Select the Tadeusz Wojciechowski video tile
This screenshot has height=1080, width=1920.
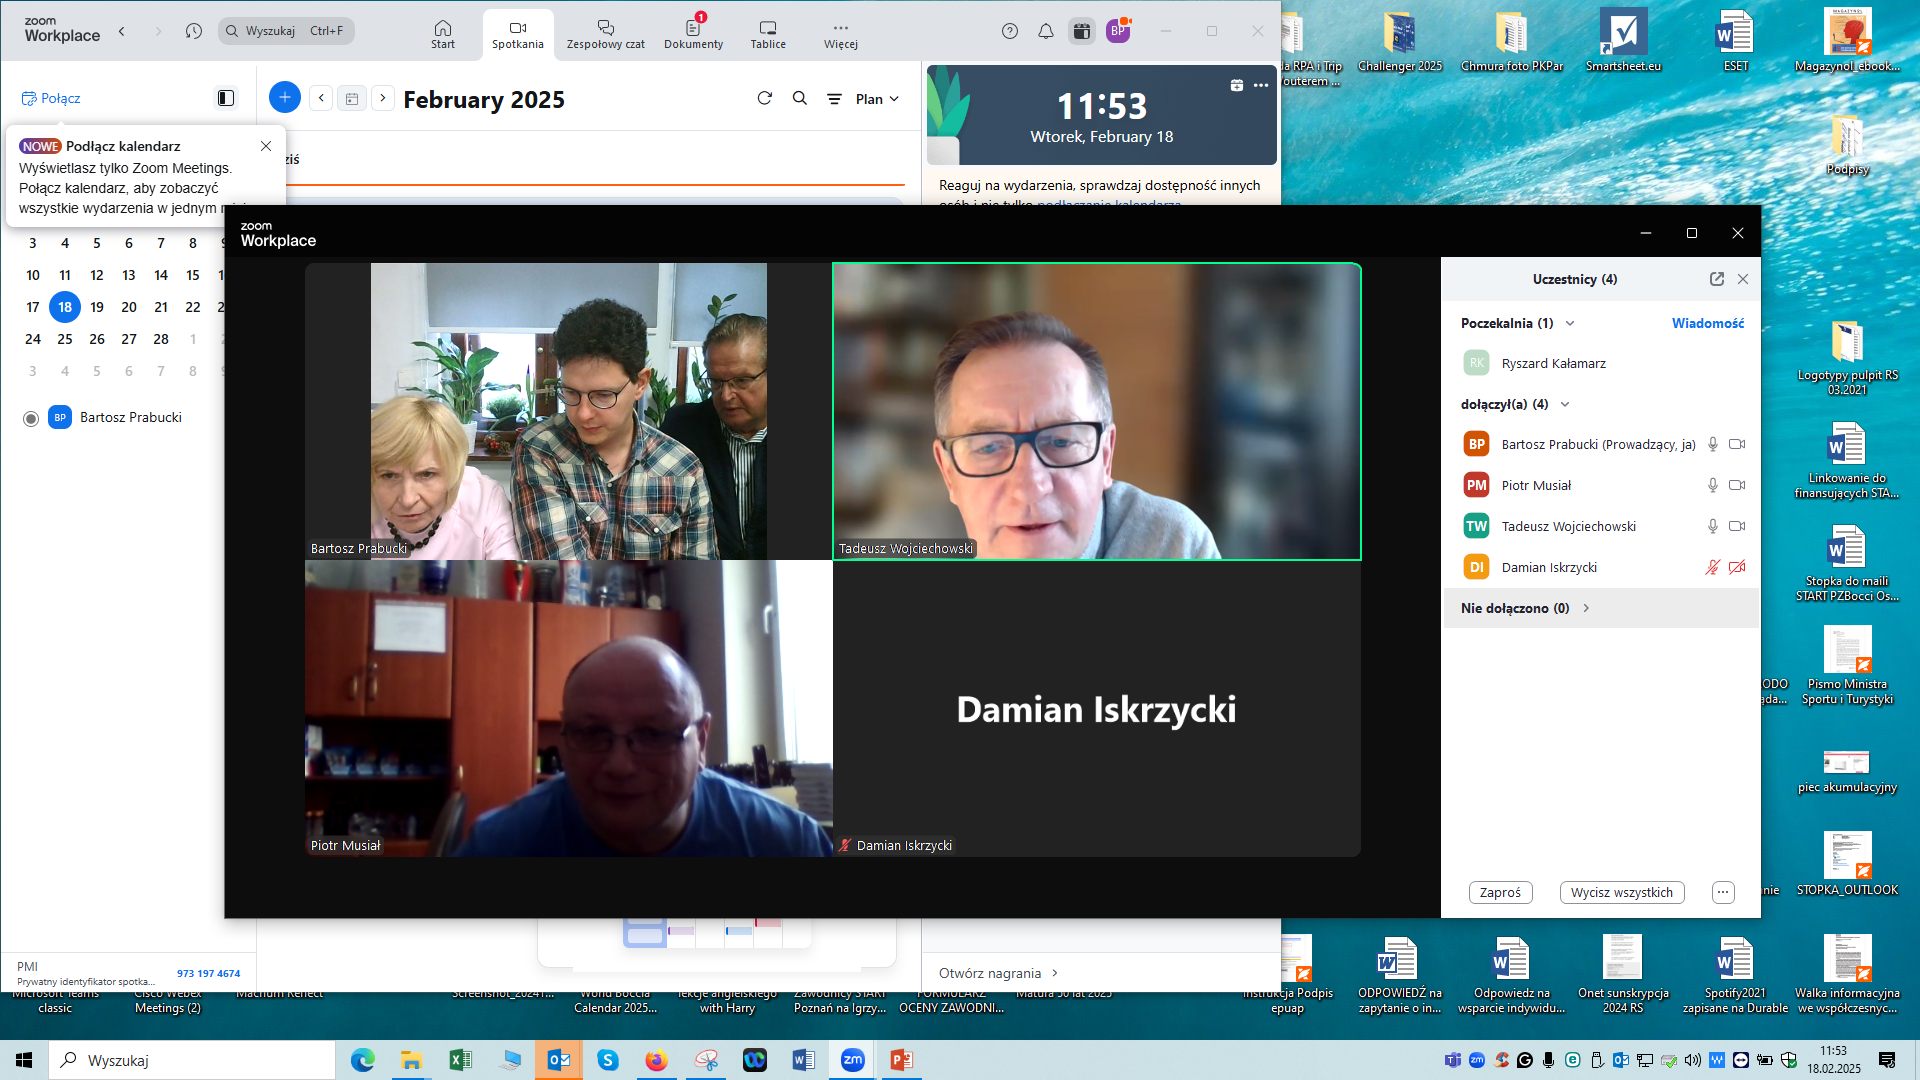(1097, 411)
